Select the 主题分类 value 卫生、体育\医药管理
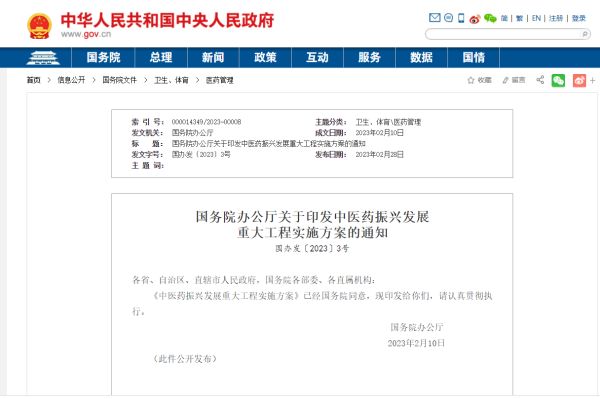The image size is (600, 399). tap(388, 122)
